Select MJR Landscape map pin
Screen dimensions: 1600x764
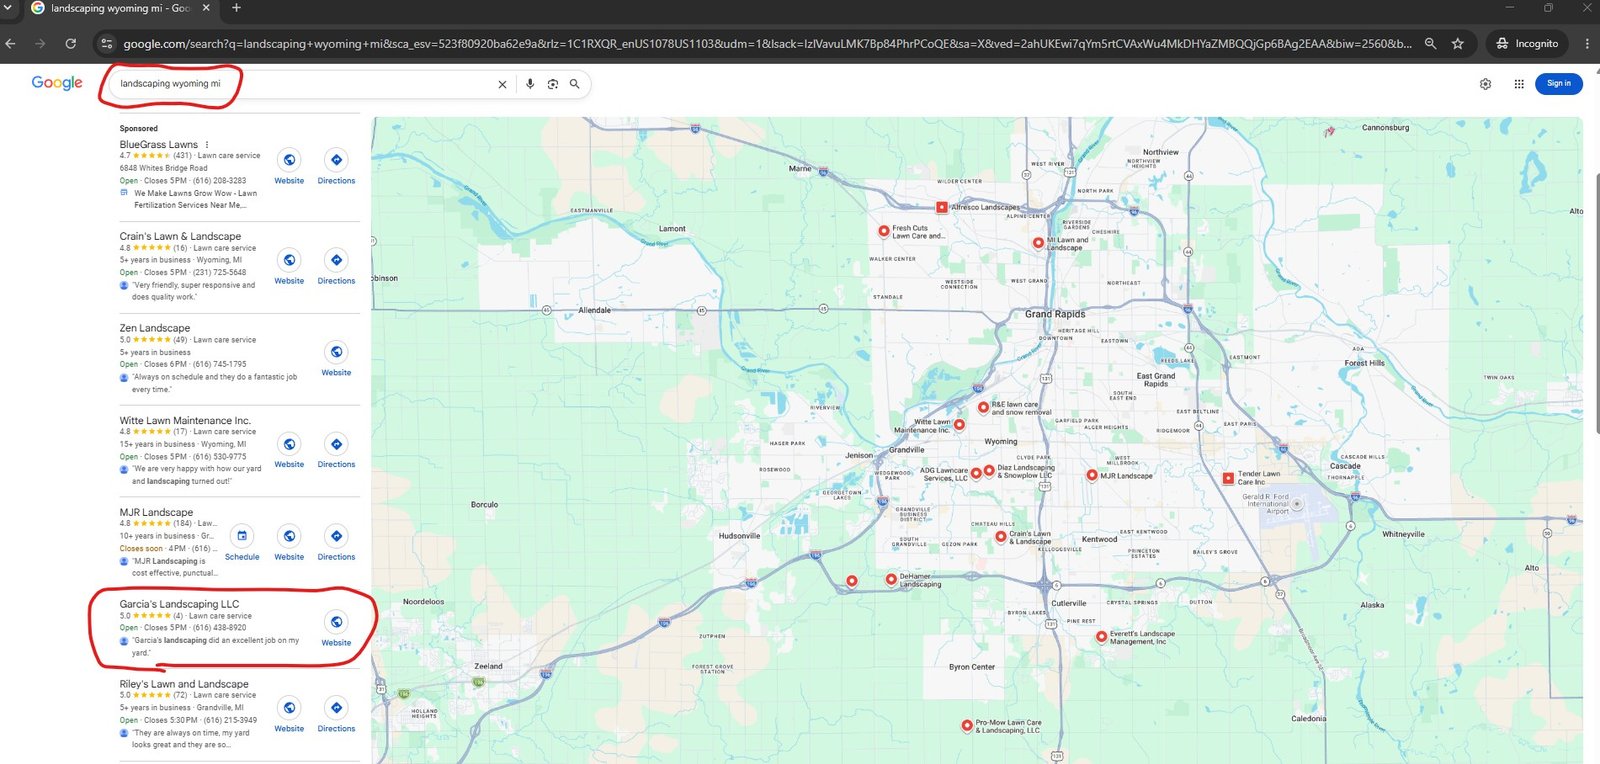[x=1091, y=475]
